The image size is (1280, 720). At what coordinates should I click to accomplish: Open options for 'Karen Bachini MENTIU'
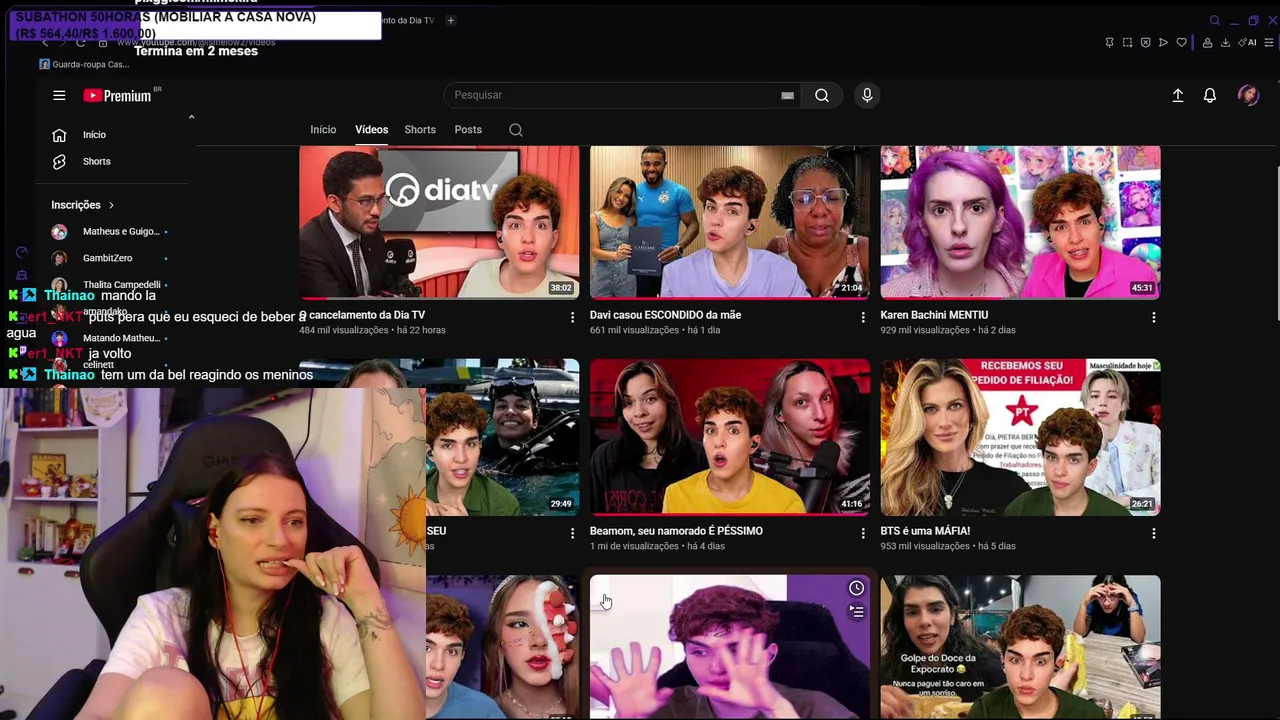(x=1153, y=317)
